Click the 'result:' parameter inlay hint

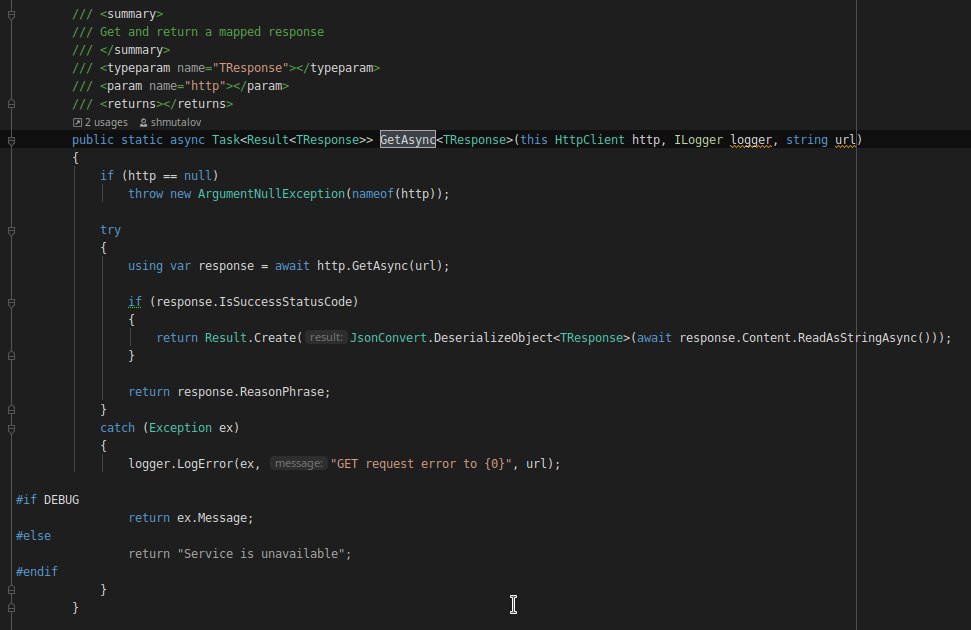(x=326, y=338)
